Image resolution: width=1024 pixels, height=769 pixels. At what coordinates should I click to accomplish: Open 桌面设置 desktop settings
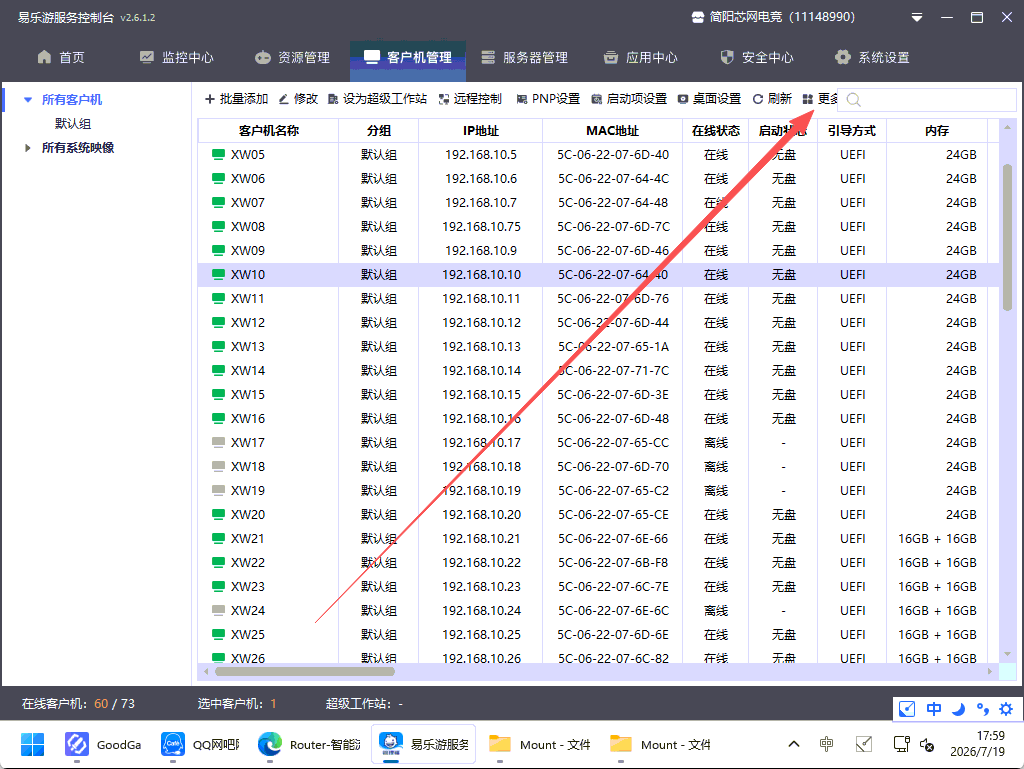[x=709, y=99]
